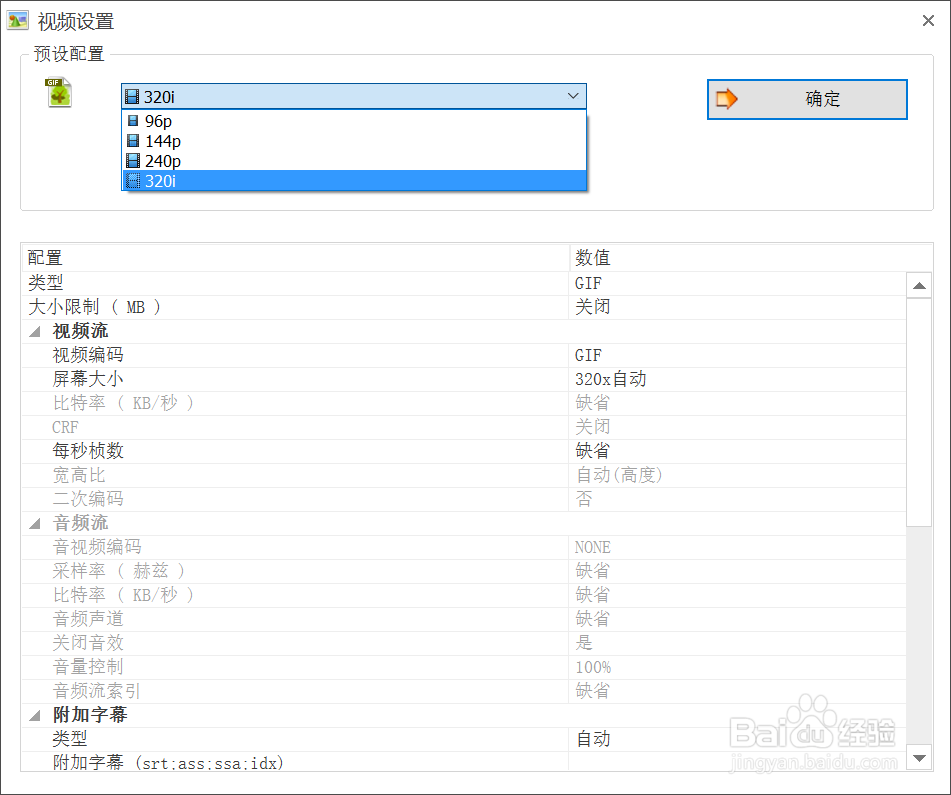Click the 音频声道 row label
The height and width of the screenshot is (795, 951).
pyautogui.click(x=88, y=619)
